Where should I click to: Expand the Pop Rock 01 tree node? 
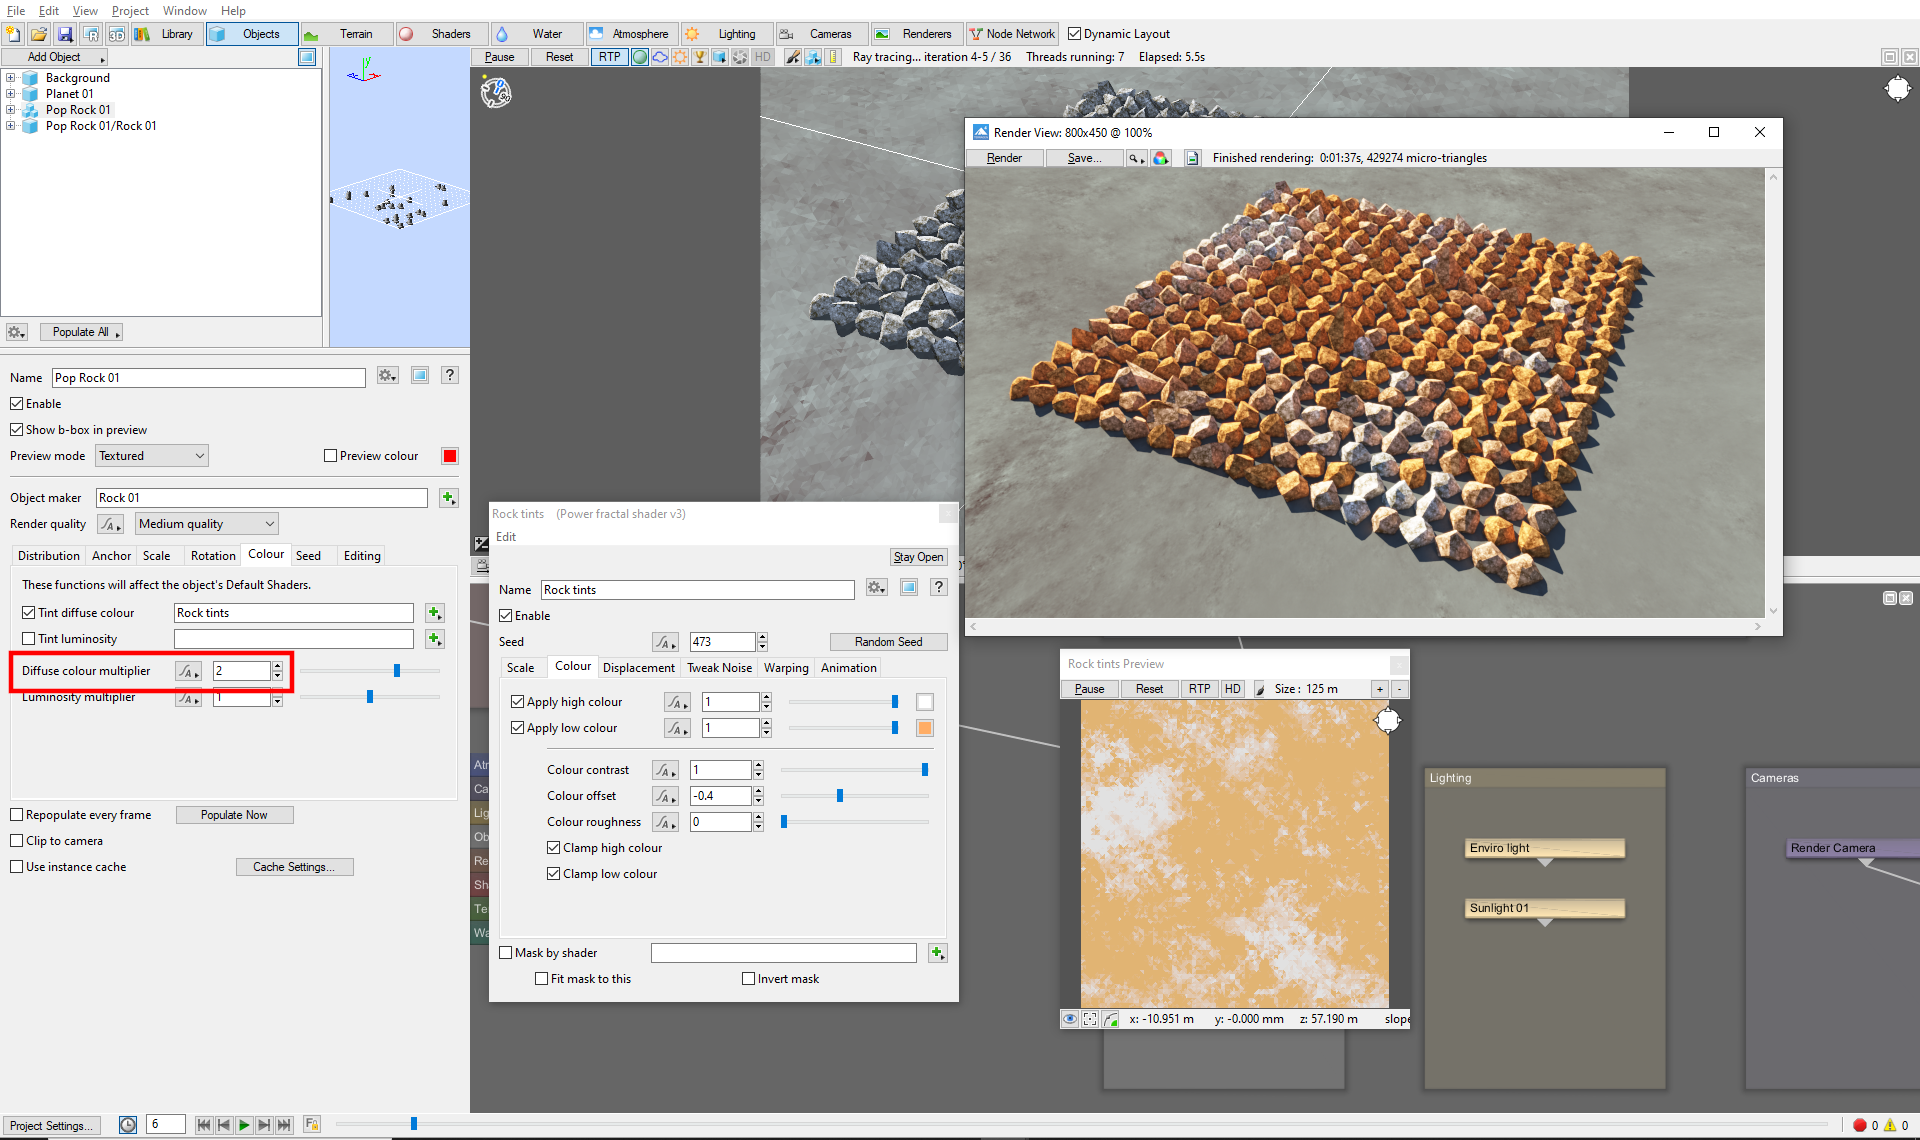tap(10, 110)
